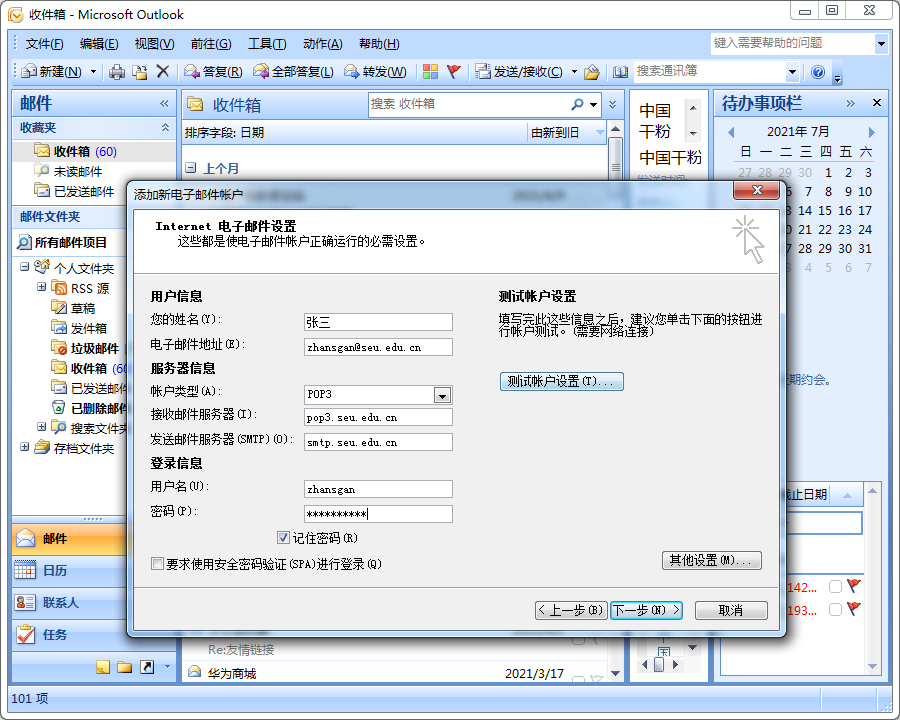The width and height of the screenshot is (900, 720).
Task: Click the Address Book icon in toolbar
Action: pyautogui.click(x=620, y=72)
